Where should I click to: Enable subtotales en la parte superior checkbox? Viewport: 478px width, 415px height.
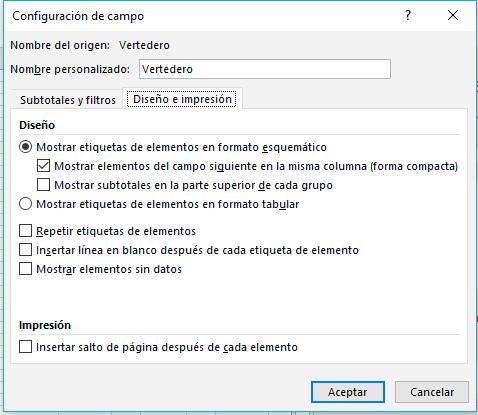(43, 185)
